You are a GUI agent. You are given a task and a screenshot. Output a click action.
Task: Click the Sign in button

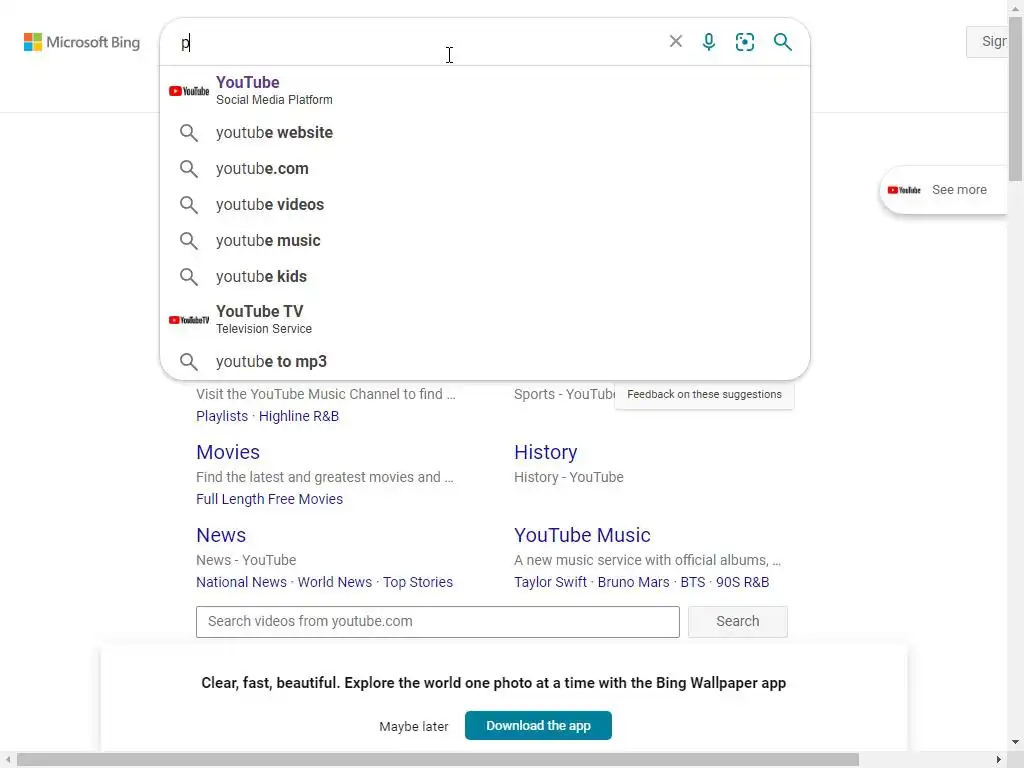point(989,42)
